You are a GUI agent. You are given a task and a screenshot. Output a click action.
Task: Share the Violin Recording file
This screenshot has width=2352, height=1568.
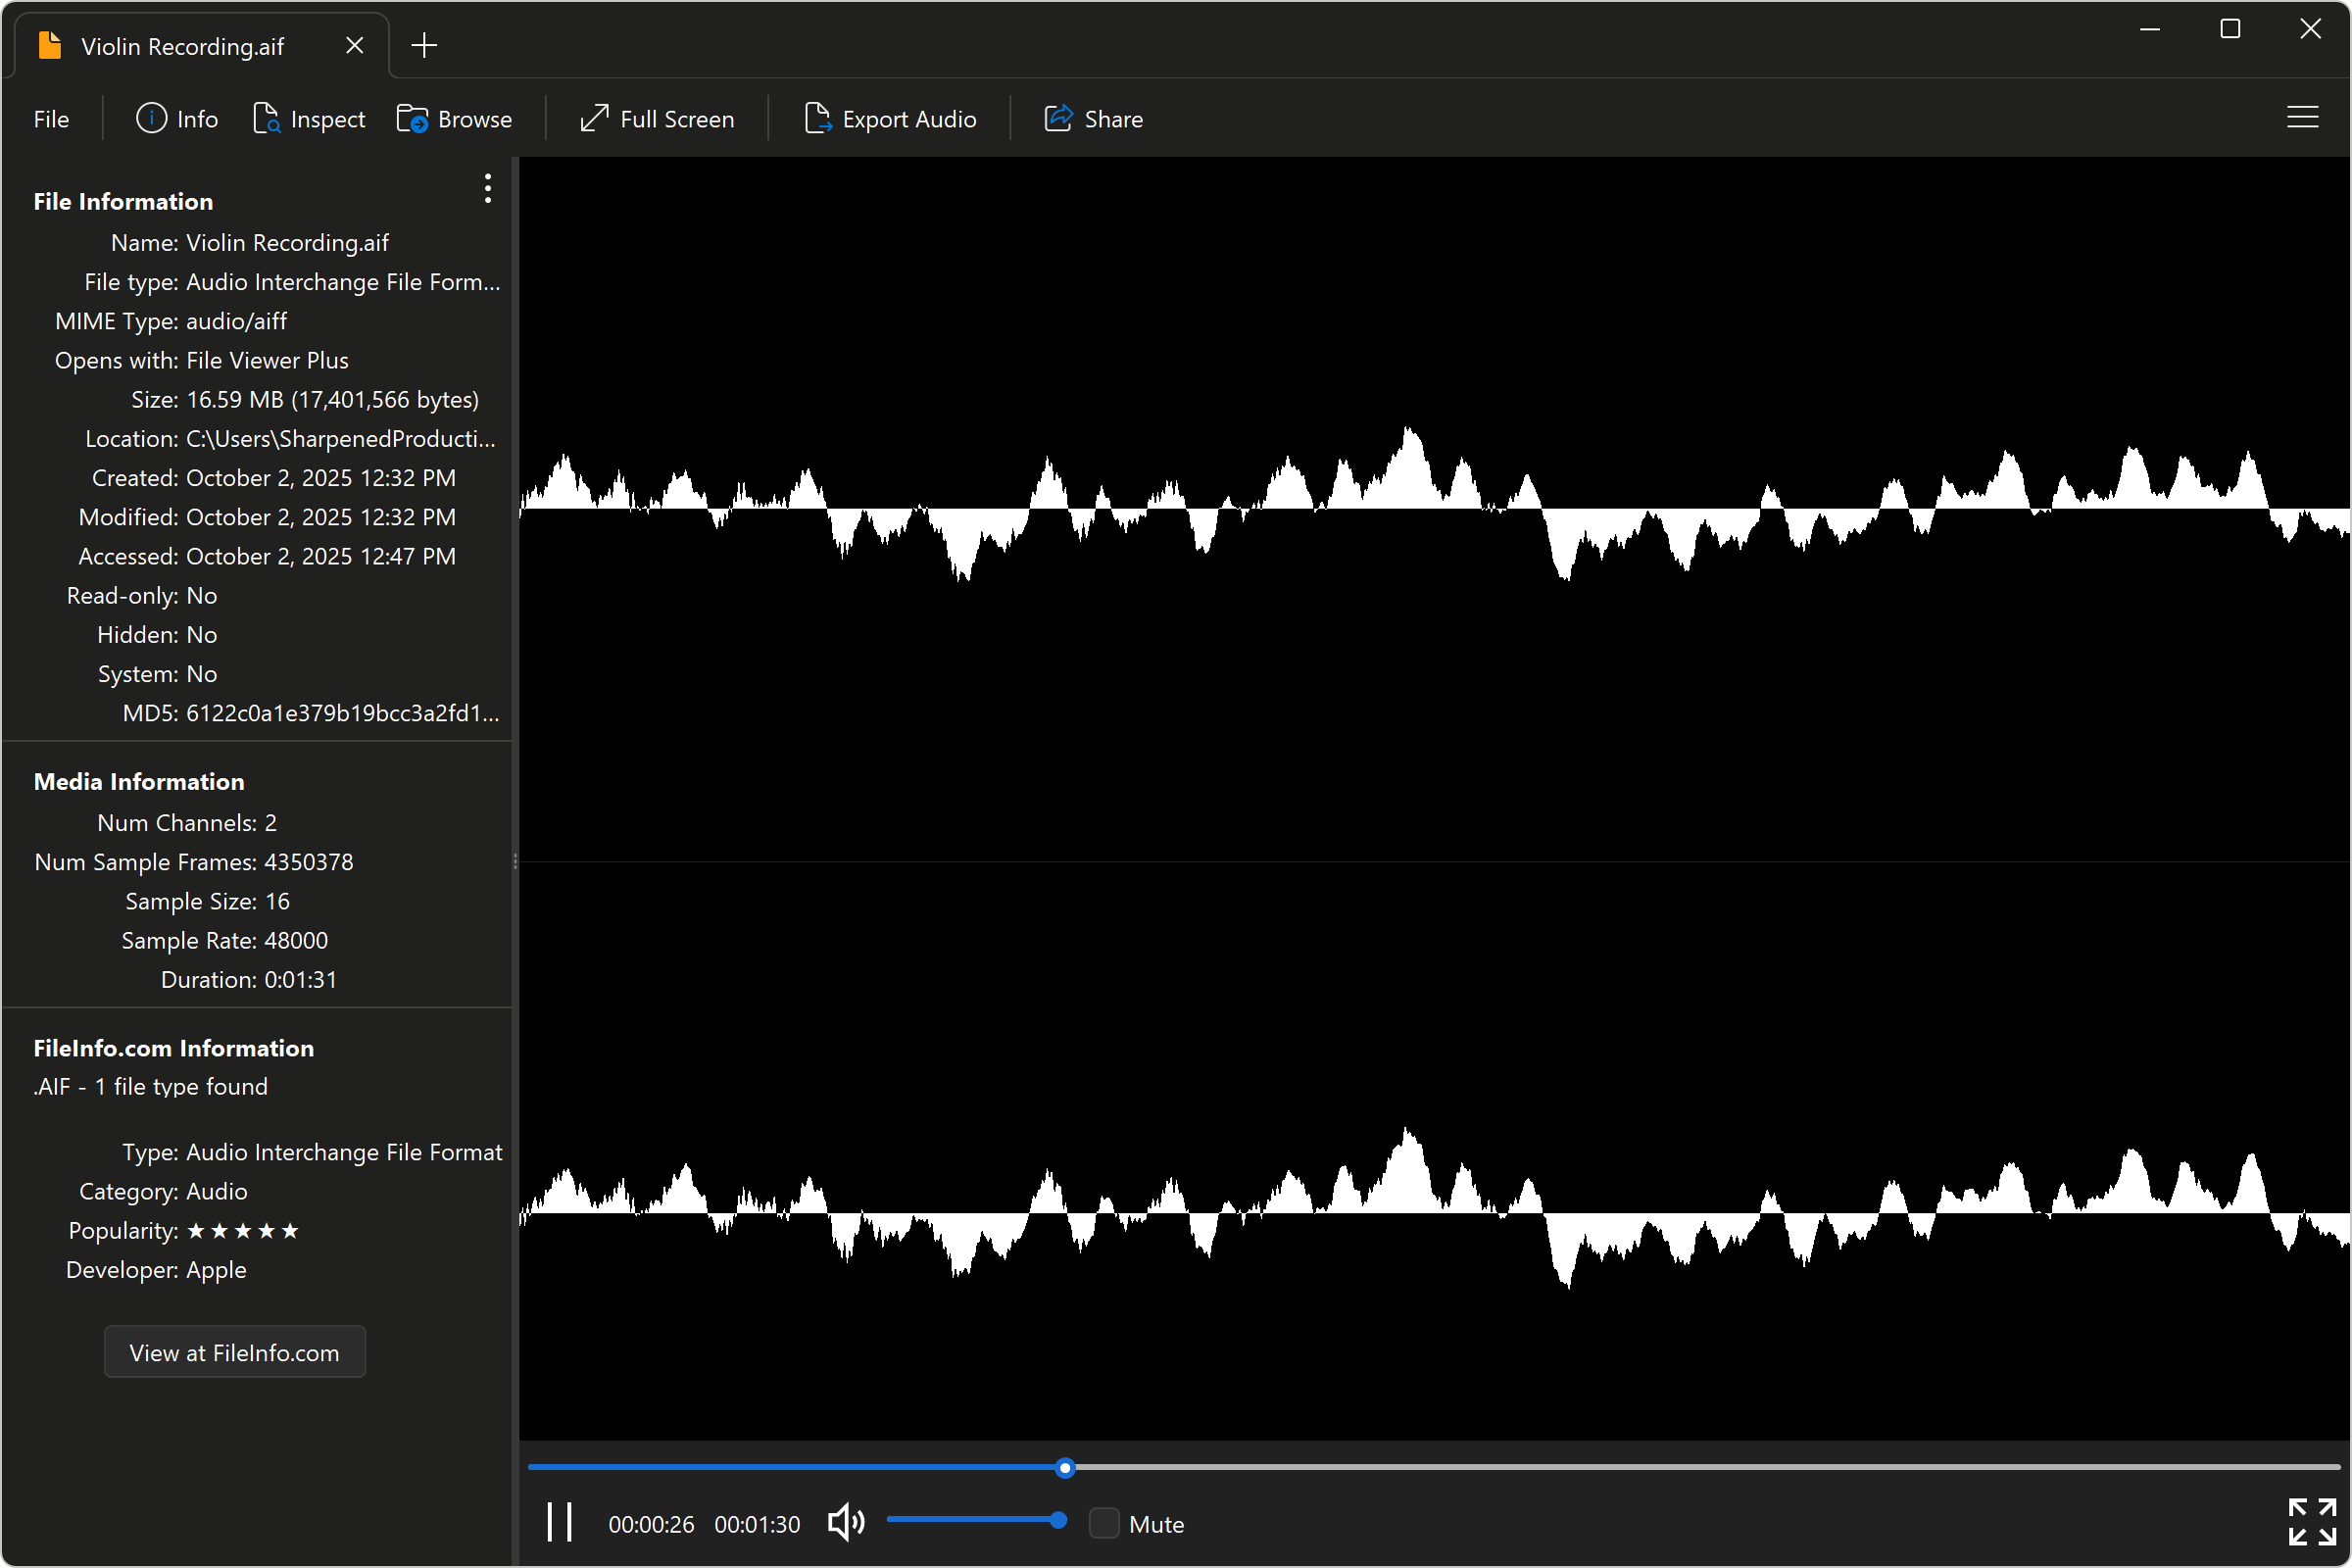point(1094,118)
